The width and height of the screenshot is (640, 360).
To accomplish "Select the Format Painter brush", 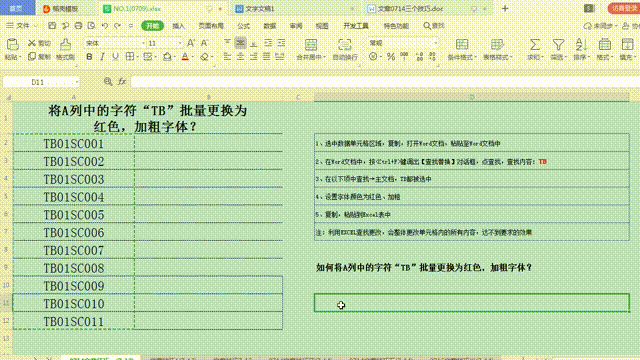I will click(65, 44).
